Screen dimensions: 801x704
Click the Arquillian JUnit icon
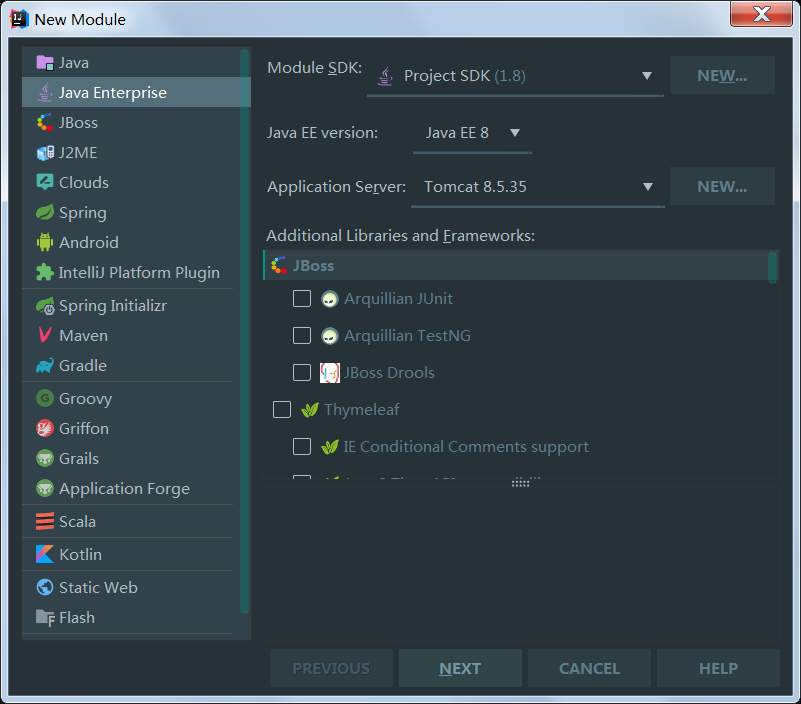click(x=329, y=299)
